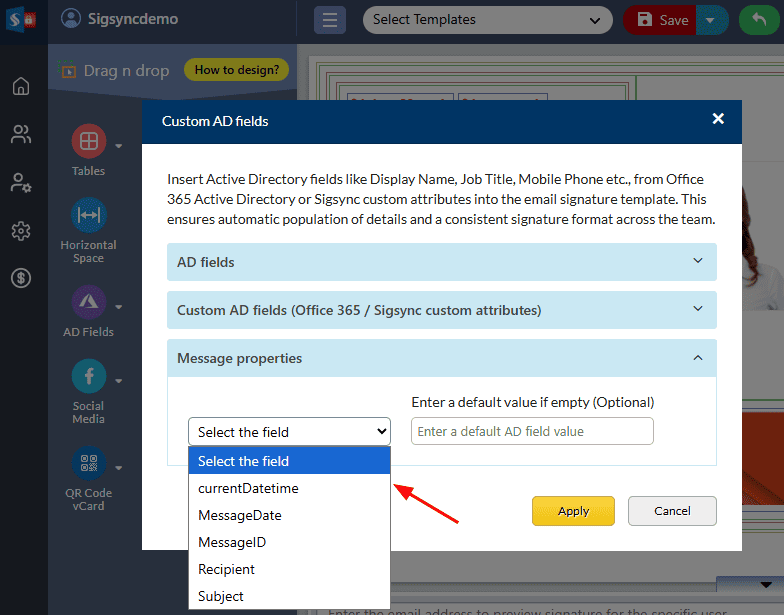Collapse the Message properties section
Viewport: 784px width, 615px height.
pyautogui.click(x=441, y=358)
